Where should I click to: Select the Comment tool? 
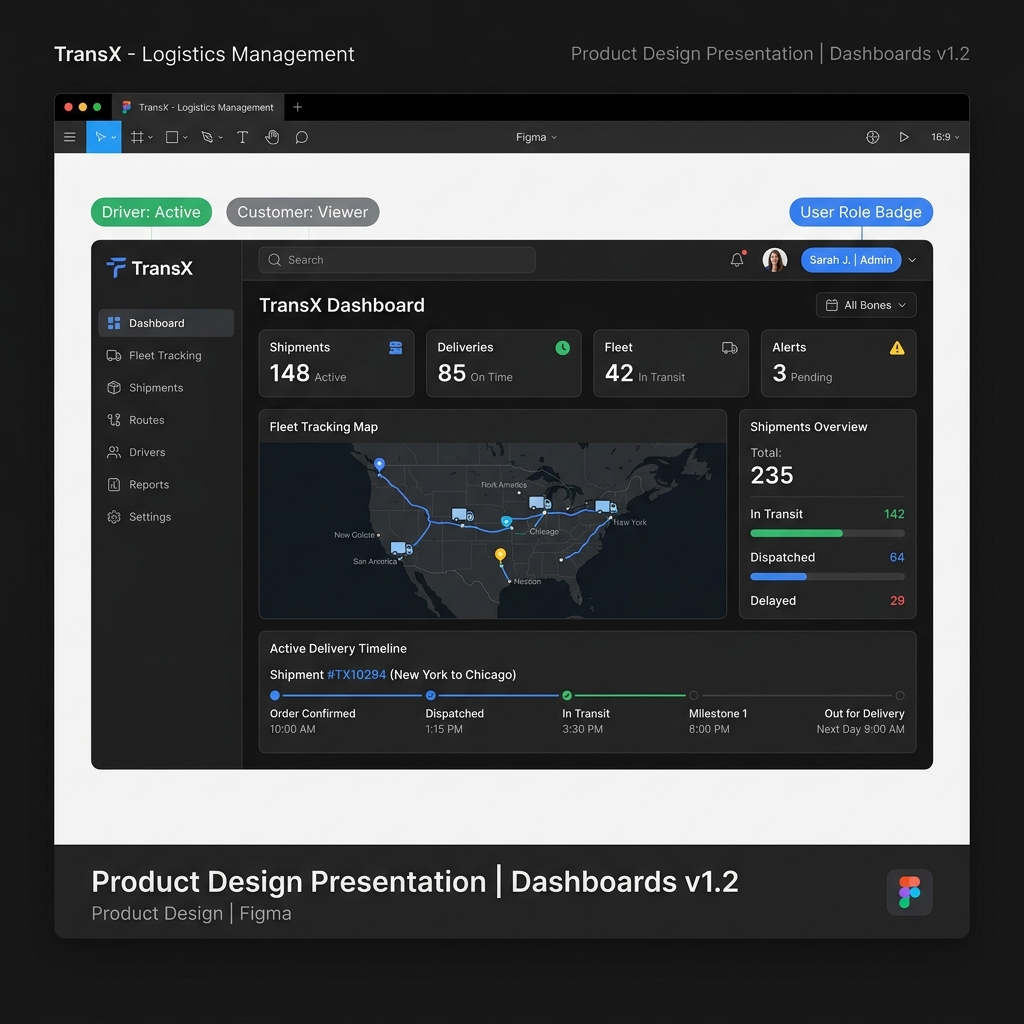301,137
